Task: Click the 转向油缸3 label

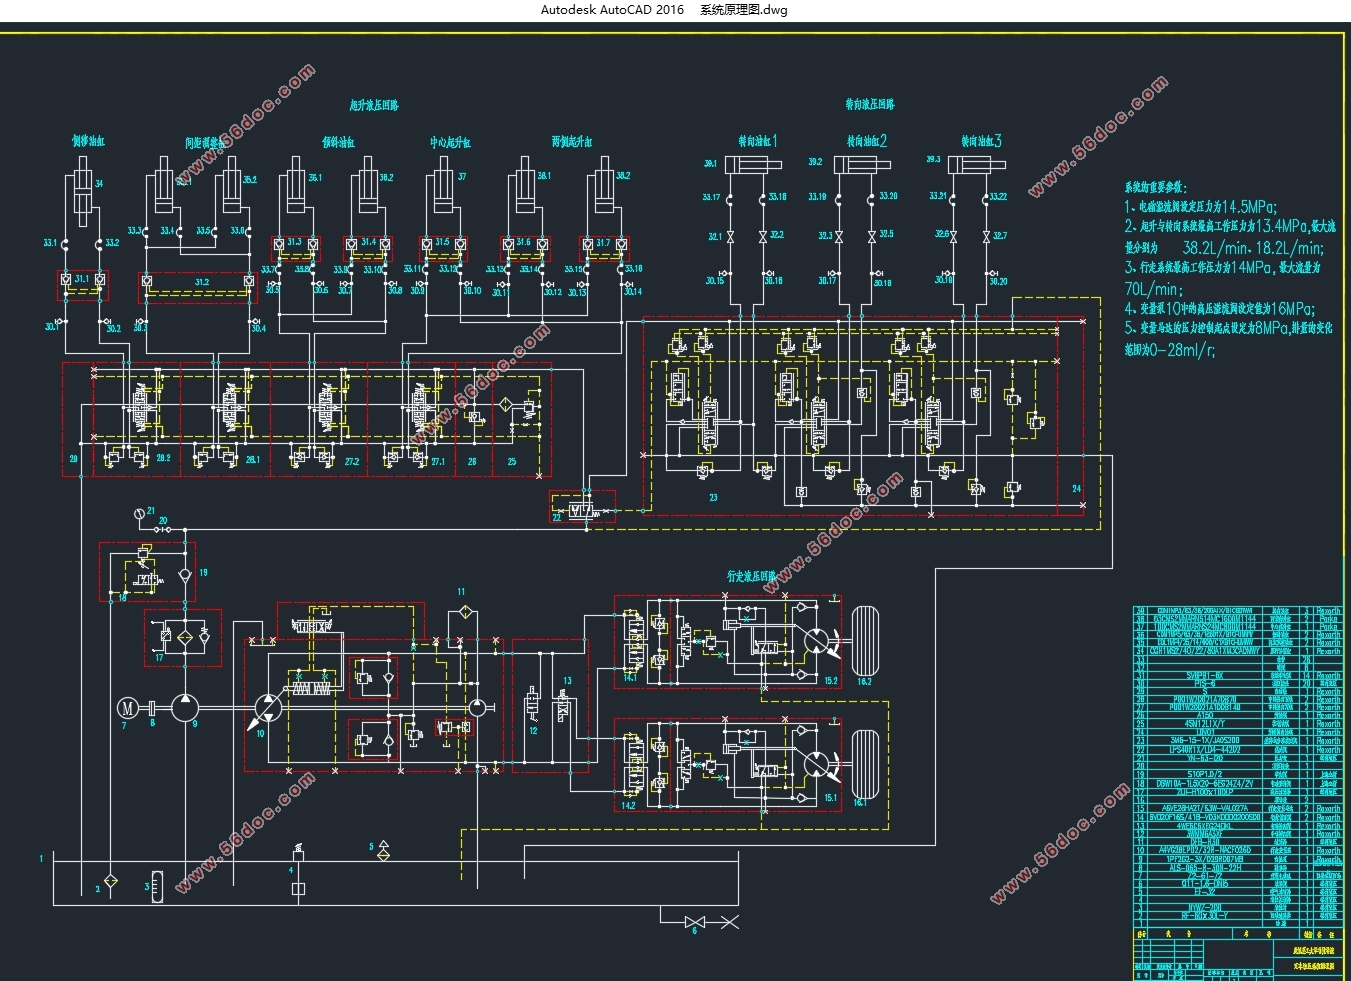Action: (x=981, y=141)
